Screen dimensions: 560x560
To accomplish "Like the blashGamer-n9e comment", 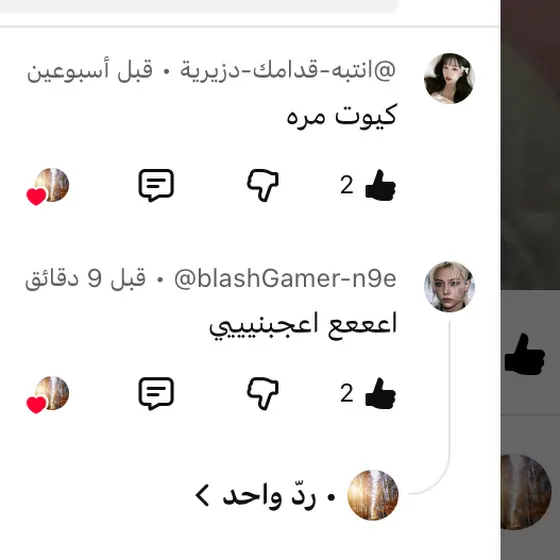I will 380,393.
